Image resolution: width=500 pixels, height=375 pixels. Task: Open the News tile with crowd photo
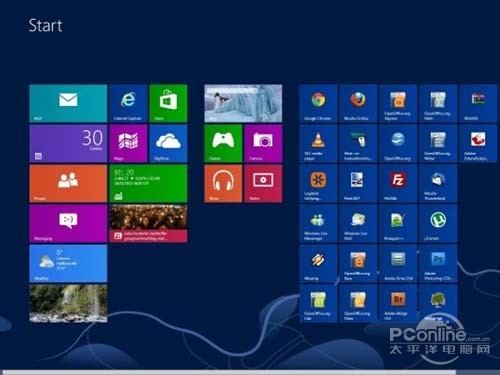coord(148,223)
